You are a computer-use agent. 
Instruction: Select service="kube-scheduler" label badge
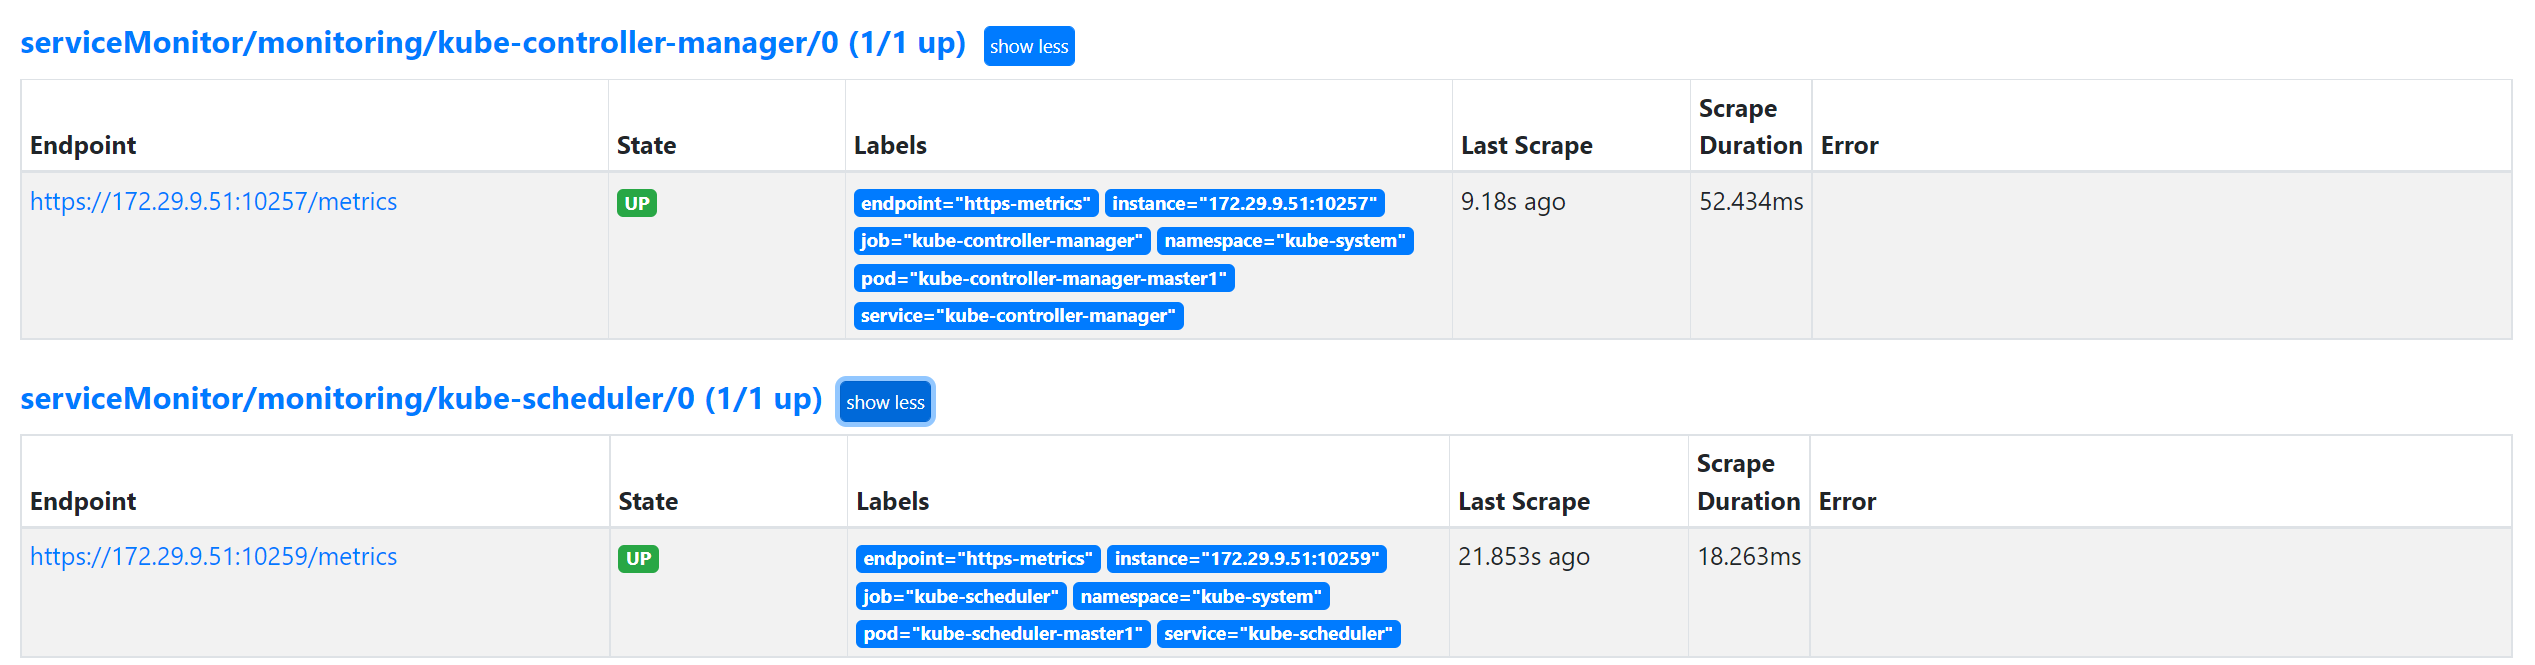pos(1278,634)
